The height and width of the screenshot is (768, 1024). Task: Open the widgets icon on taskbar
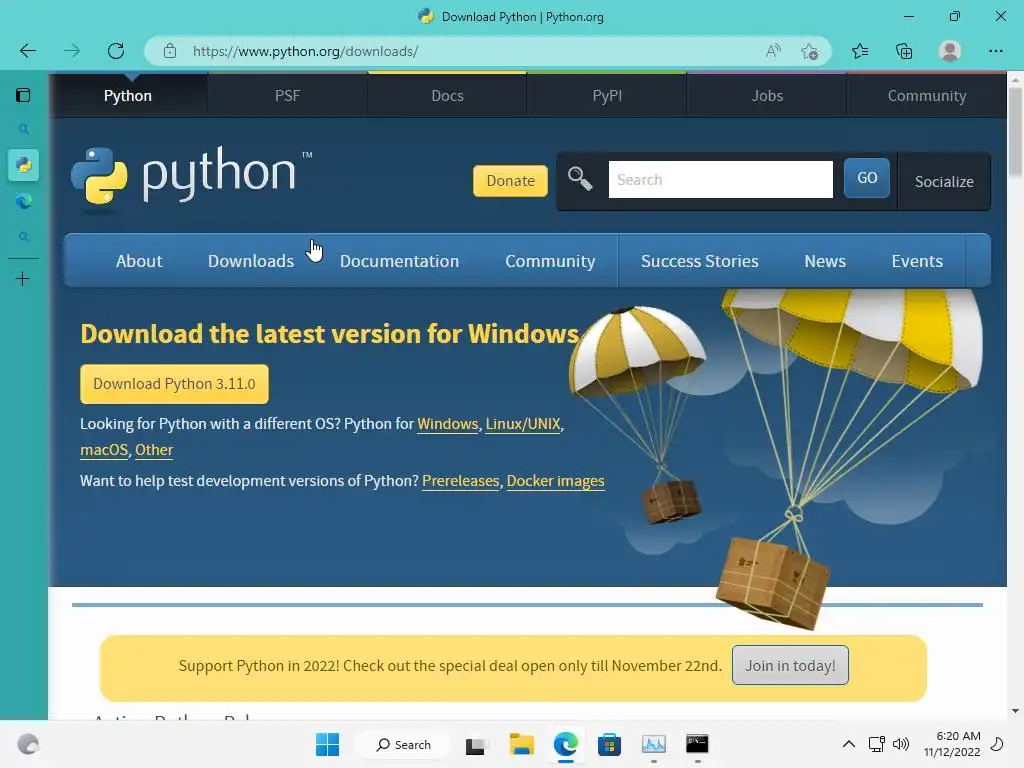click(28, 744)
